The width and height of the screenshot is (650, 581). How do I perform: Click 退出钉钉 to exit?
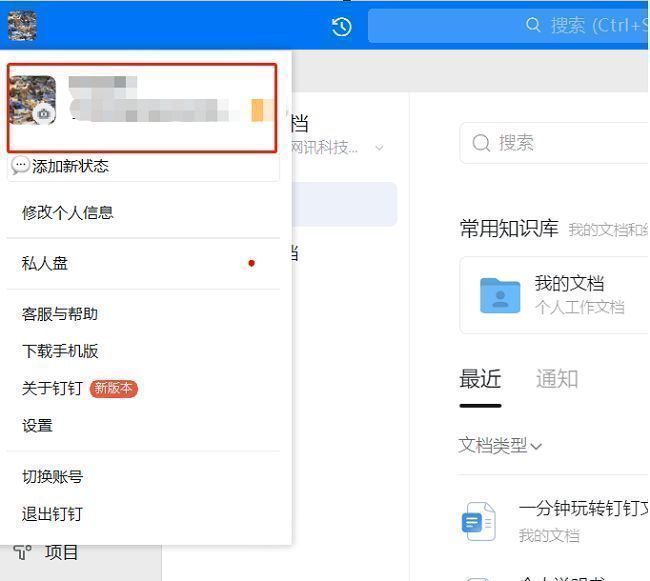(x=52, y=514)
